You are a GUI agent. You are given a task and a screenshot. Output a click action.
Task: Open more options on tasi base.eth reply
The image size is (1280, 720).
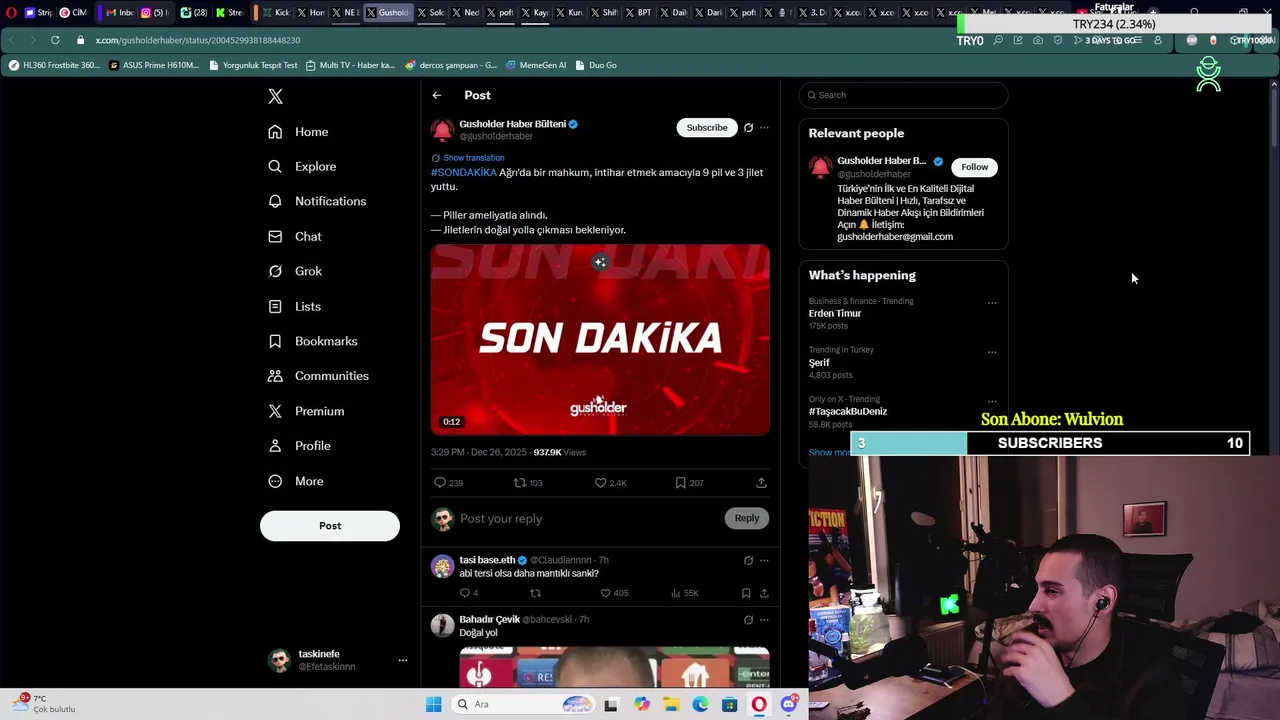pos(764,561)
